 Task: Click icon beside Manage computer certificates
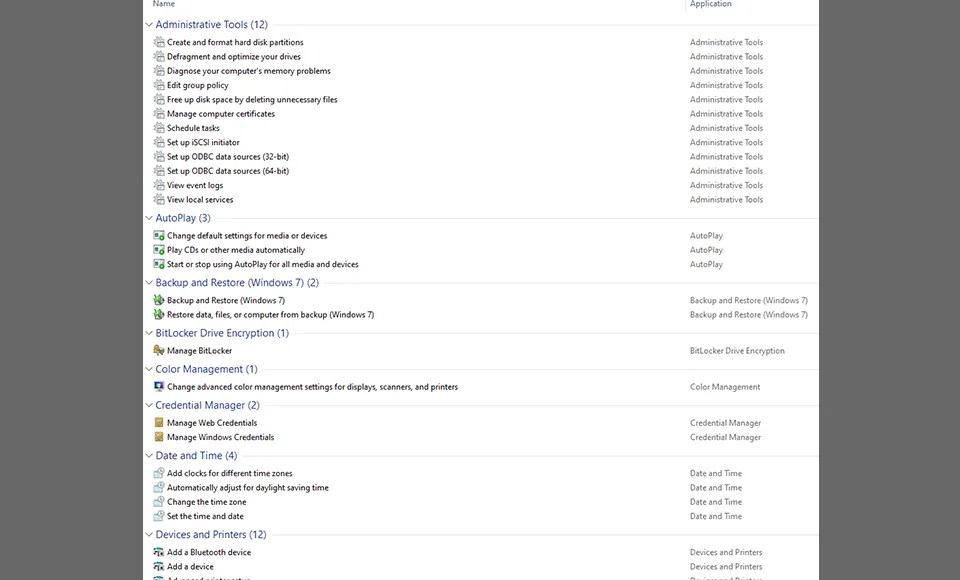click(x=159, y=114)
